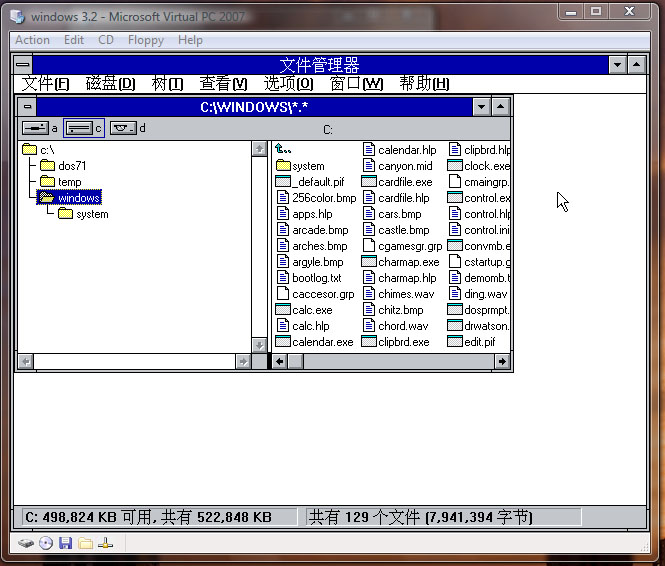The image size is (665, 566).
Task: Select cardfile.exe program file
Action: click(x=397, y=182)
